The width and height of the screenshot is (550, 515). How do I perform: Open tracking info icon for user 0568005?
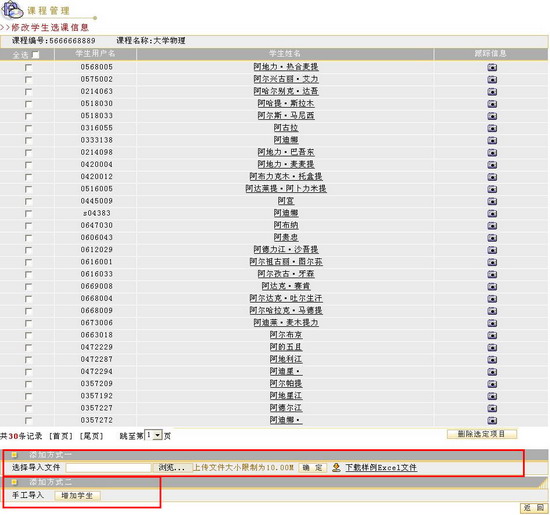pyautogui.click(x=492, y=67)
